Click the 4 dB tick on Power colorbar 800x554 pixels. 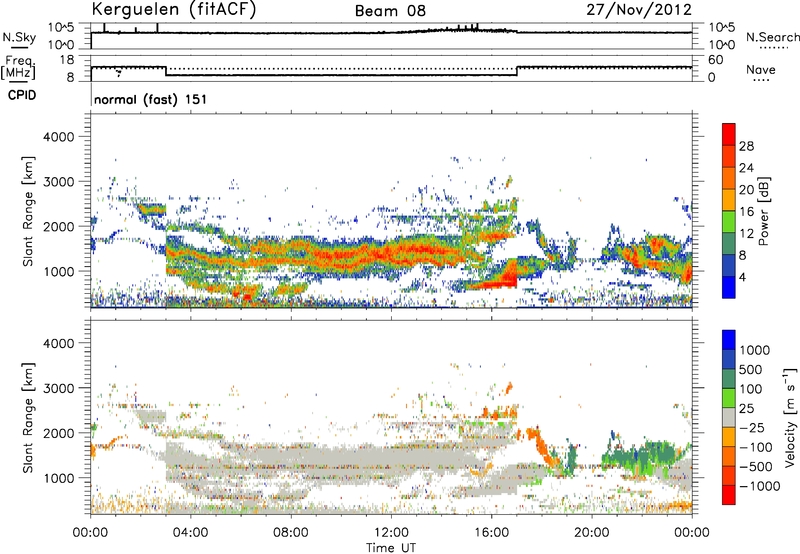pos(742,277)
